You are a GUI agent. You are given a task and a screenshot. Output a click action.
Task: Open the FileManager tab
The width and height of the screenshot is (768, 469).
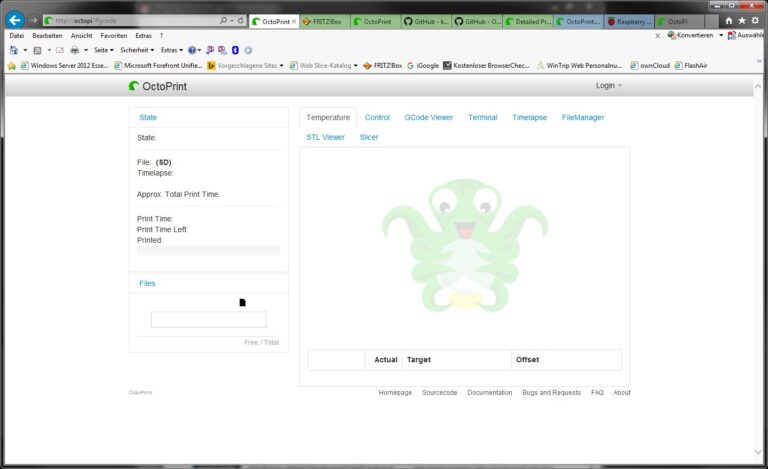(583, 117)
